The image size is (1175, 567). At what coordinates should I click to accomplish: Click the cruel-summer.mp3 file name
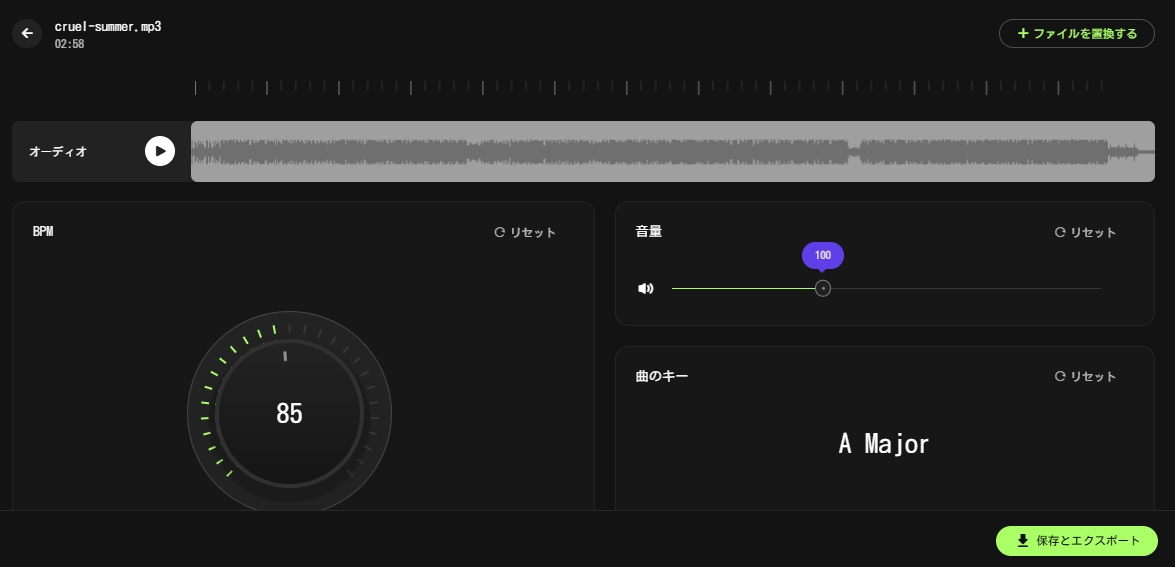click(x=108, y=26)
